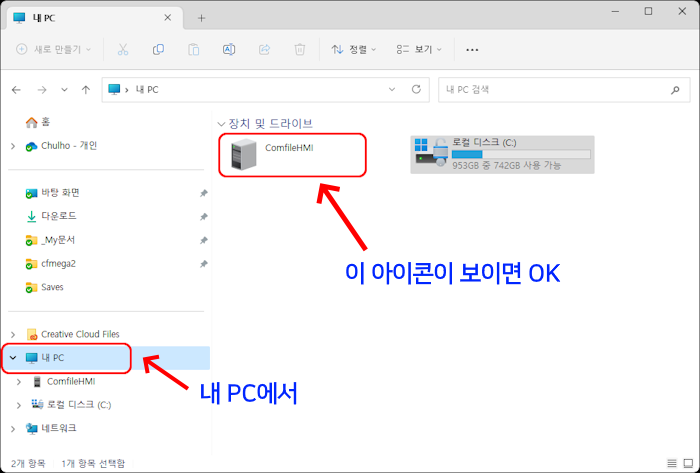Expand the ComfileHMI tree node

tap(20, 381)
